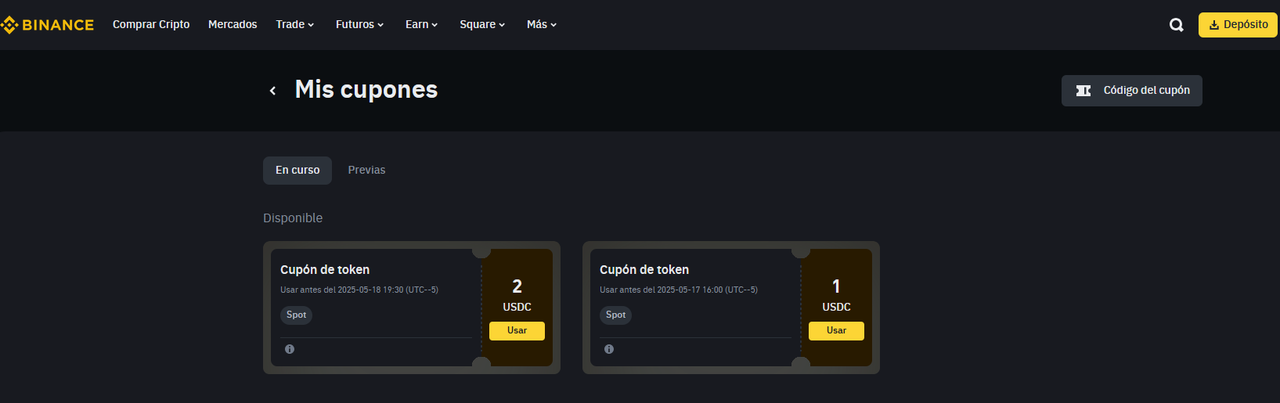Screen dimensions: 1280x403
Task: Click Spot tag on 1 USDC coupon
Action: click(x=616, y=314)
